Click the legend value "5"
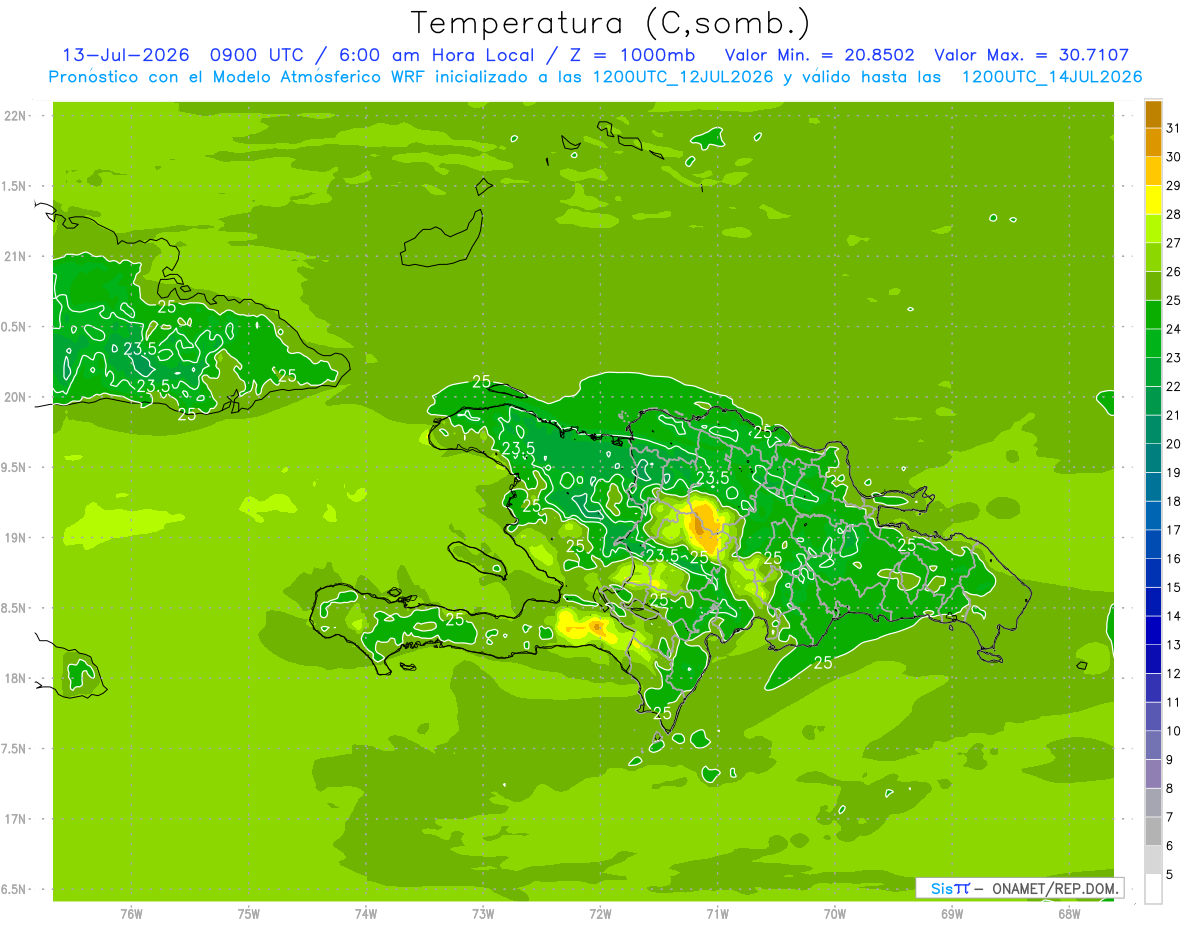Viewport: 1200px width, 927px height. click(1171, 875)
